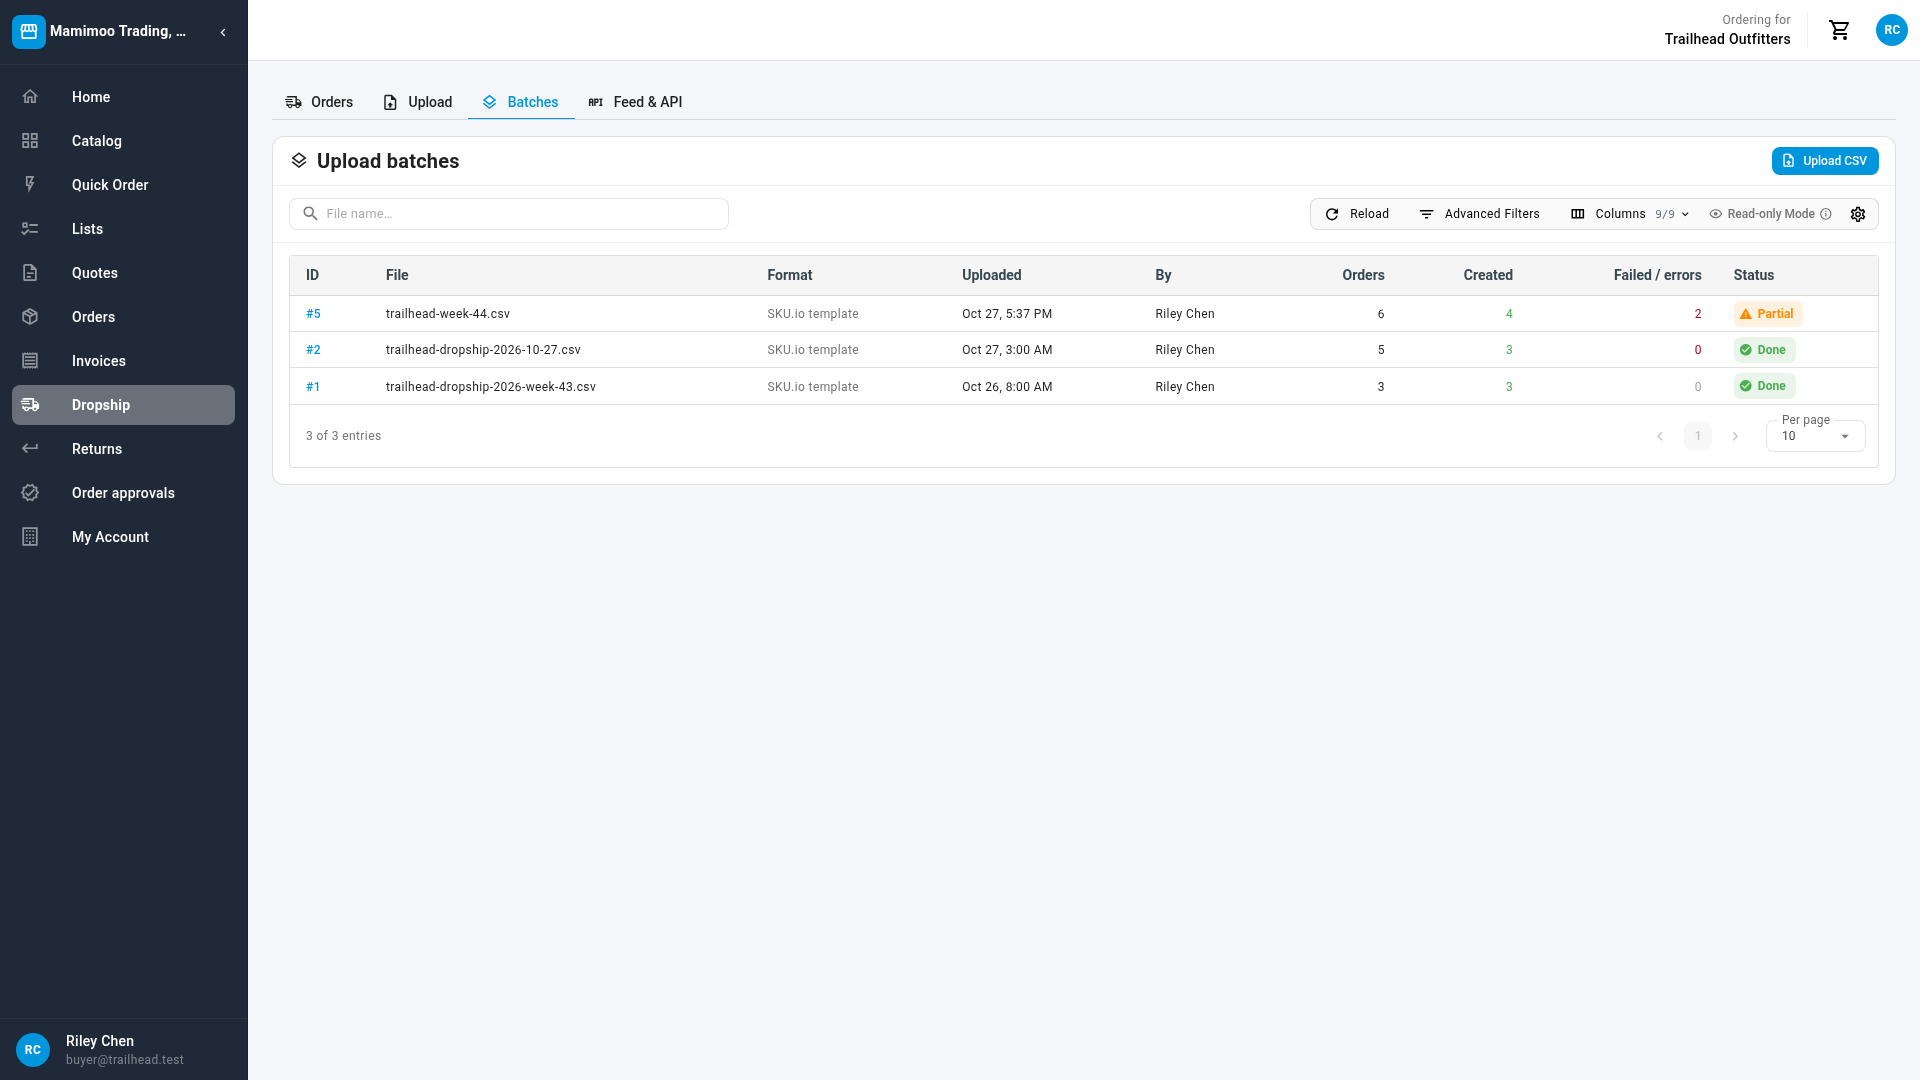Open the RC user avatar menu
Viewport: 1920px width, 1080px height.
(x=1891, y=30)
